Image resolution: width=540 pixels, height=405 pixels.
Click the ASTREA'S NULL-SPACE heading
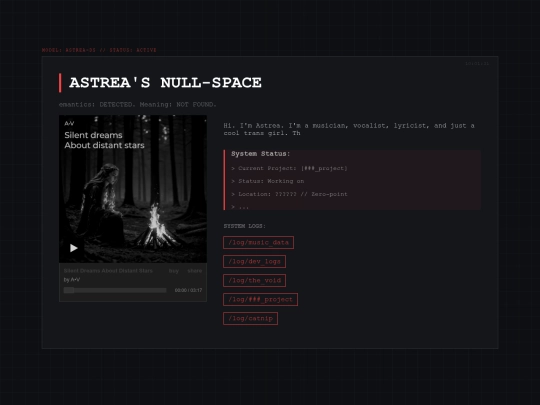(165, 83)
